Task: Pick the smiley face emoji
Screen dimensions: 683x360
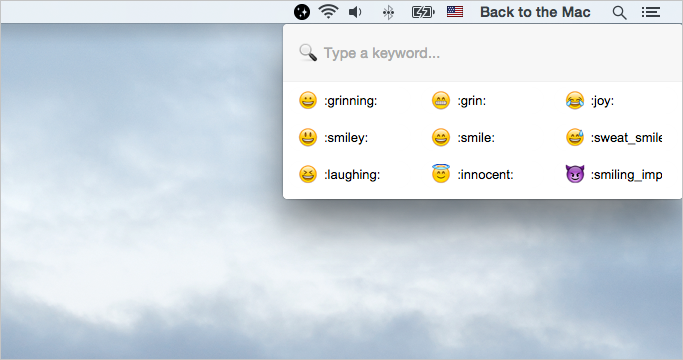Action: pyautogui.click(x=308, y=137)
